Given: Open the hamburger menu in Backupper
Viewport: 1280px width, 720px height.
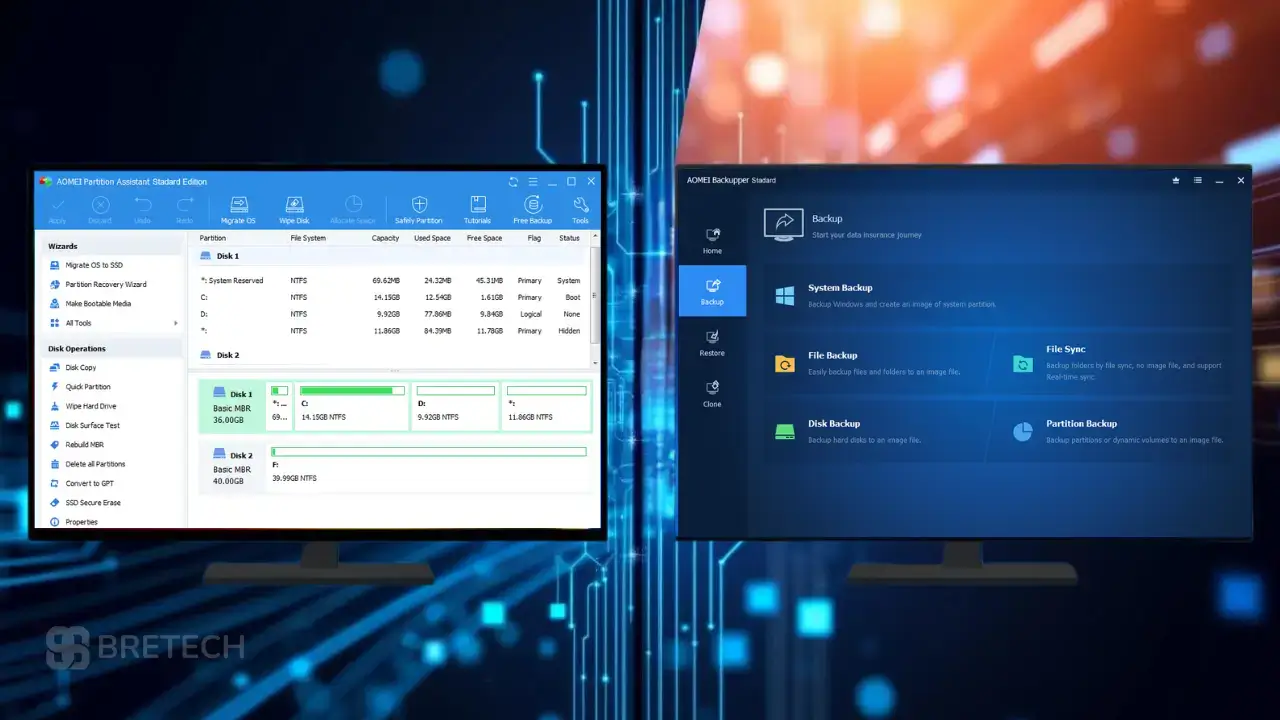Looking at the screenshot, I should coord(1197,180).
